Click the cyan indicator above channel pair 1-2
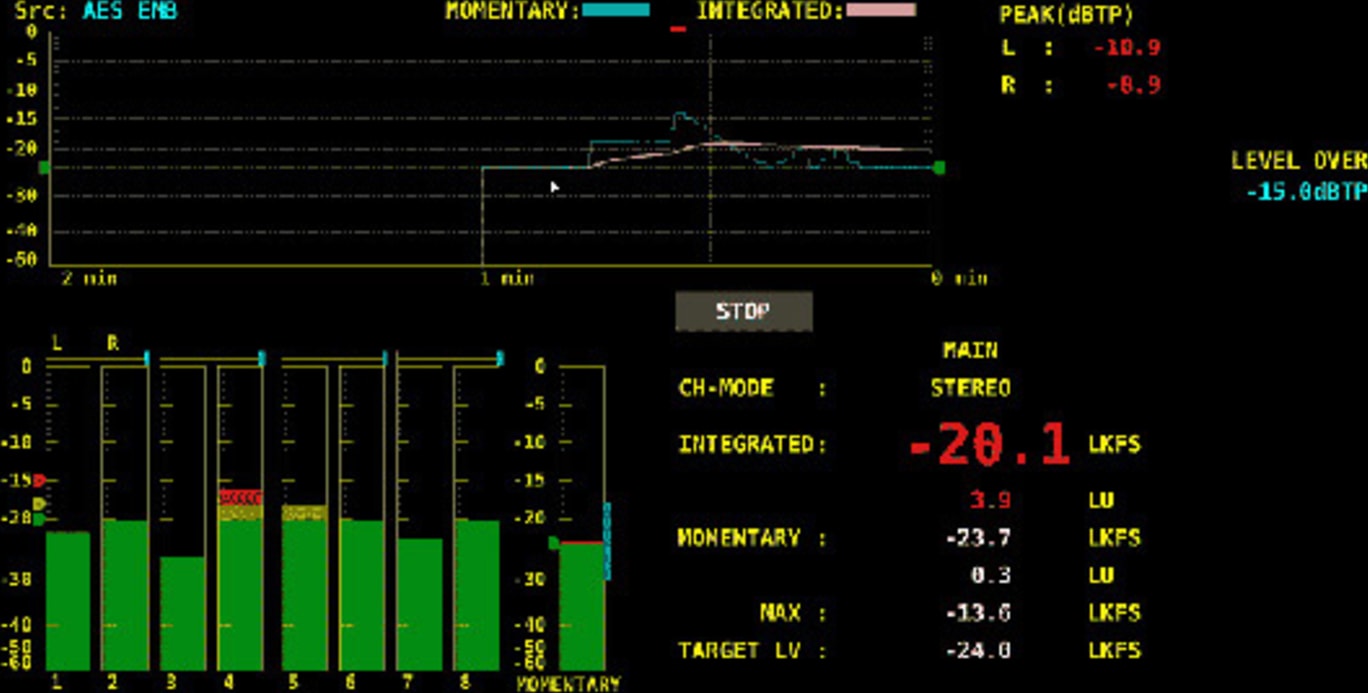Screen dimensions: 1368x693 click(x=146, y=358)
